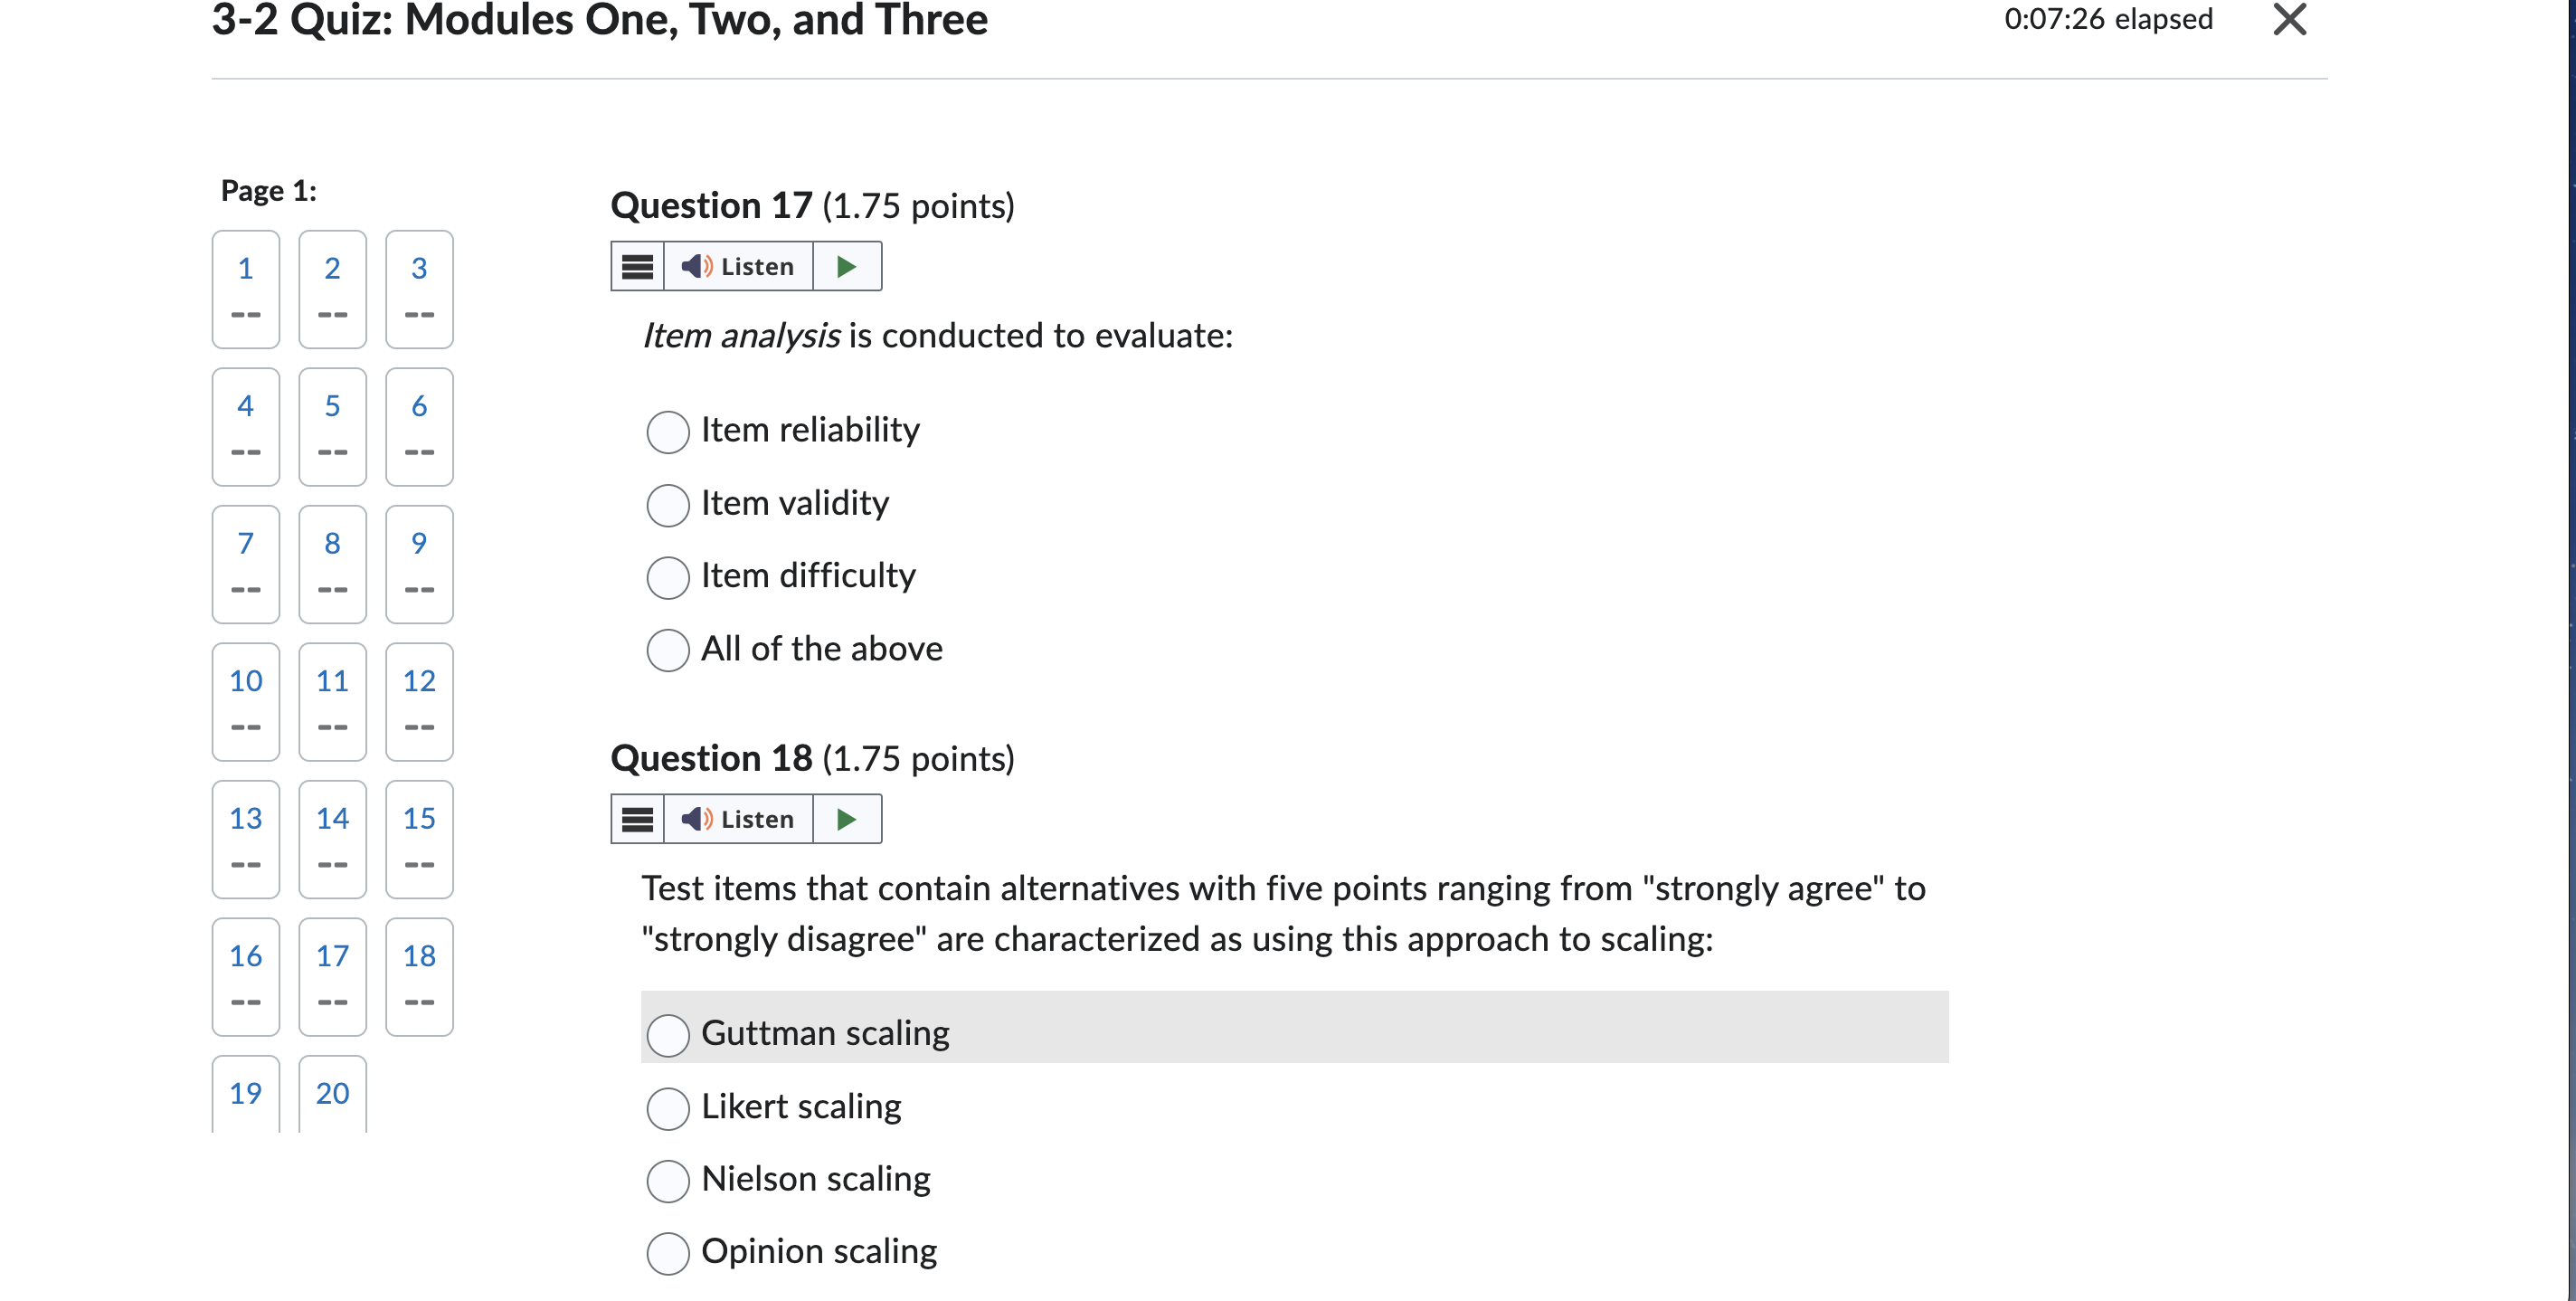Screen dimensions: 2576x1301
Task: Open the ReadSpeaker menu for Question 18
Action: pos(637,819)
